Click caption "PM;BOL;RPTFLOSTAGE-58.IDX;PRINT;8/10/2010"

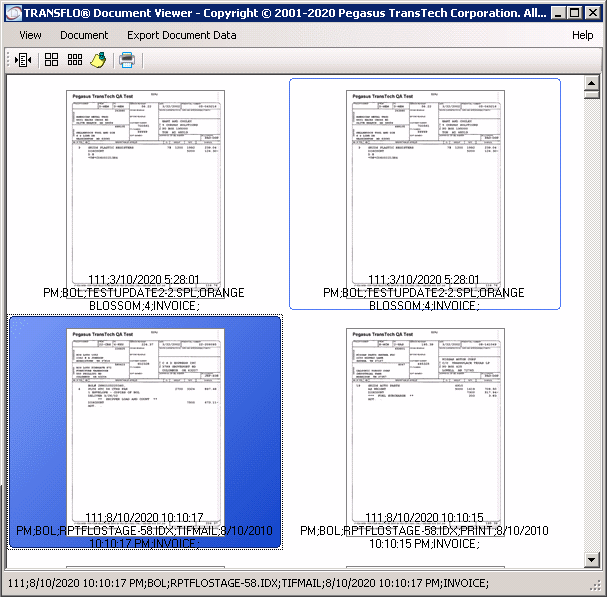coord(424,531)
